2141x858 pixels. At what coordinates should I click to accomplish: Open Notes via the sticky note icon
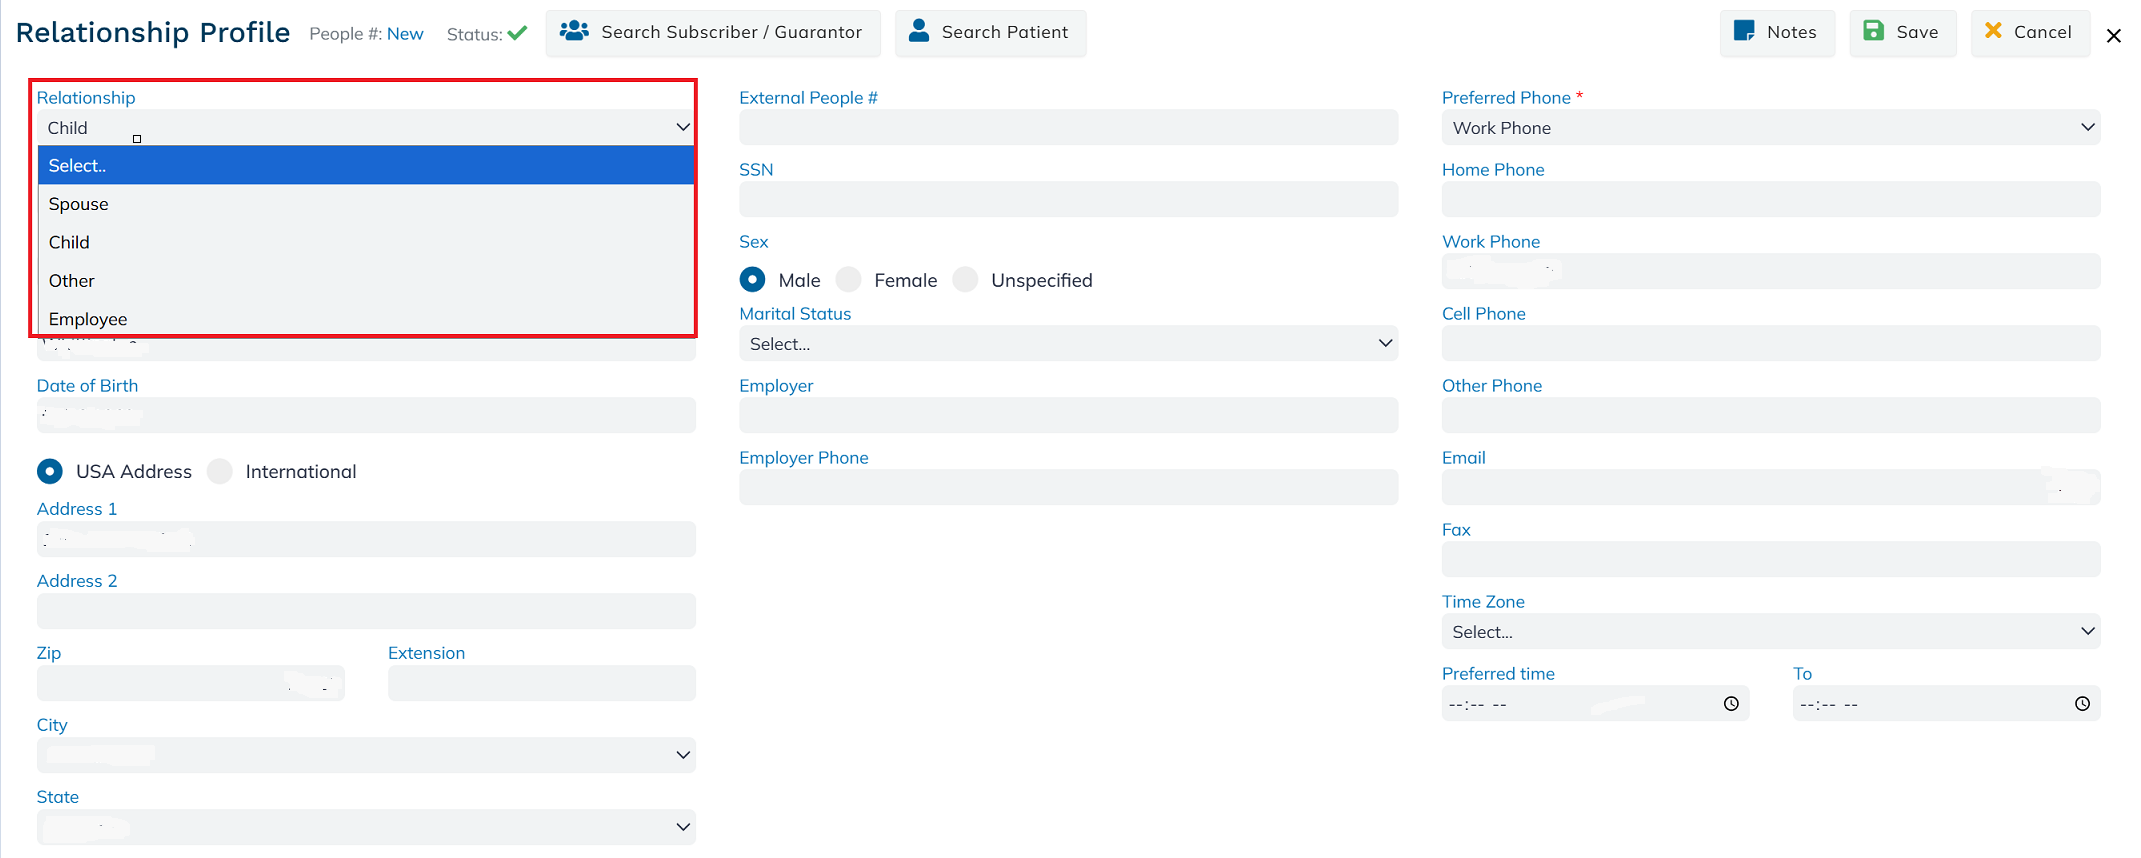point(1744,32)
